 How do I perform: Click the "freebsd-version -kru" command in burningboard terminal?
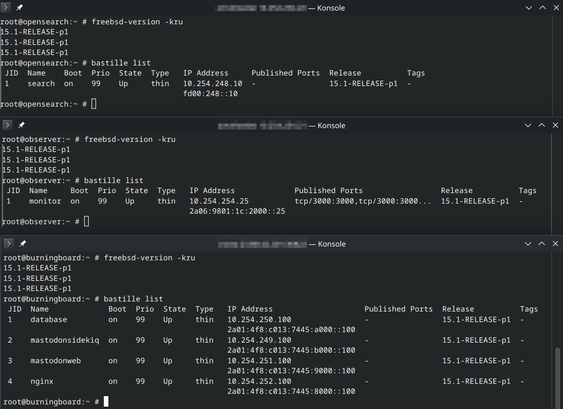(x=149, y=258)
